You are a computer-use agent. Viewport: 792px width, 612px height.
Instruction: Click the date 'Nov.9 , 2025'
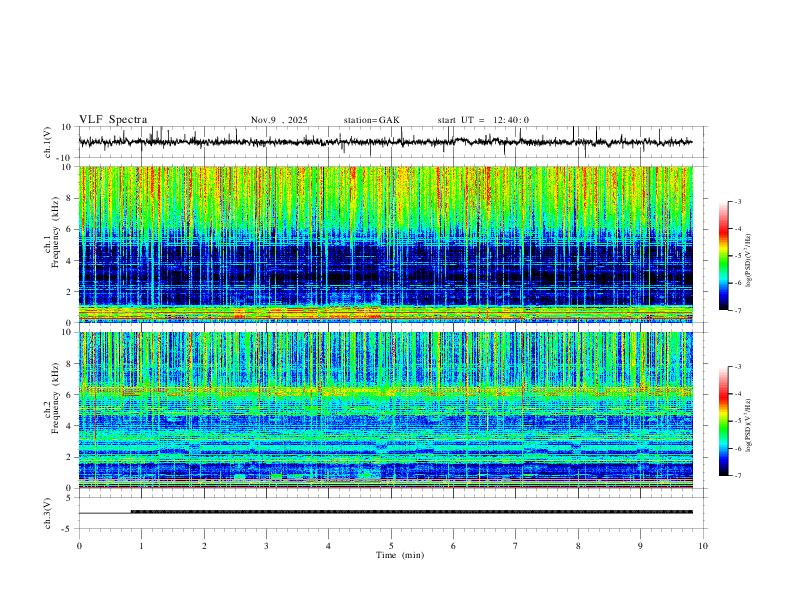coord(279,120)
